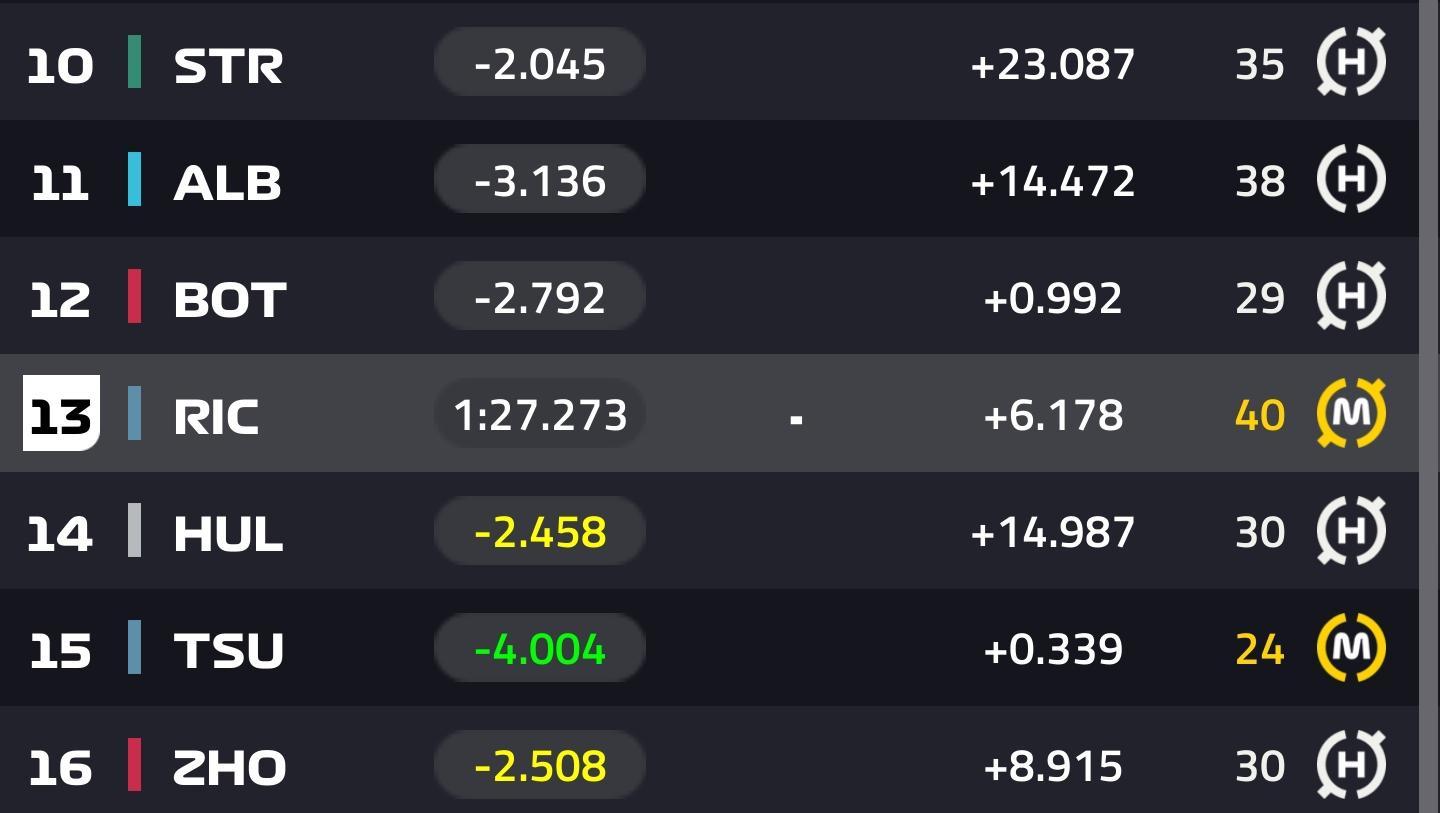Click TSU's yellow medium tyre icon
Screen dimensions: 1440x813
coord(1351,648)
